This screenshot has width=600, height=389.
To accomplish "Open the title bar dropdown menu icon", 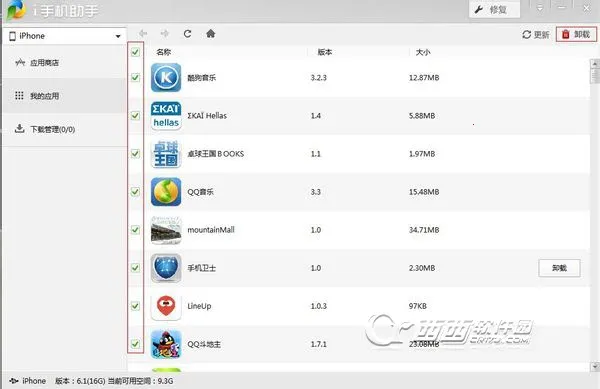I will point(540,8).
